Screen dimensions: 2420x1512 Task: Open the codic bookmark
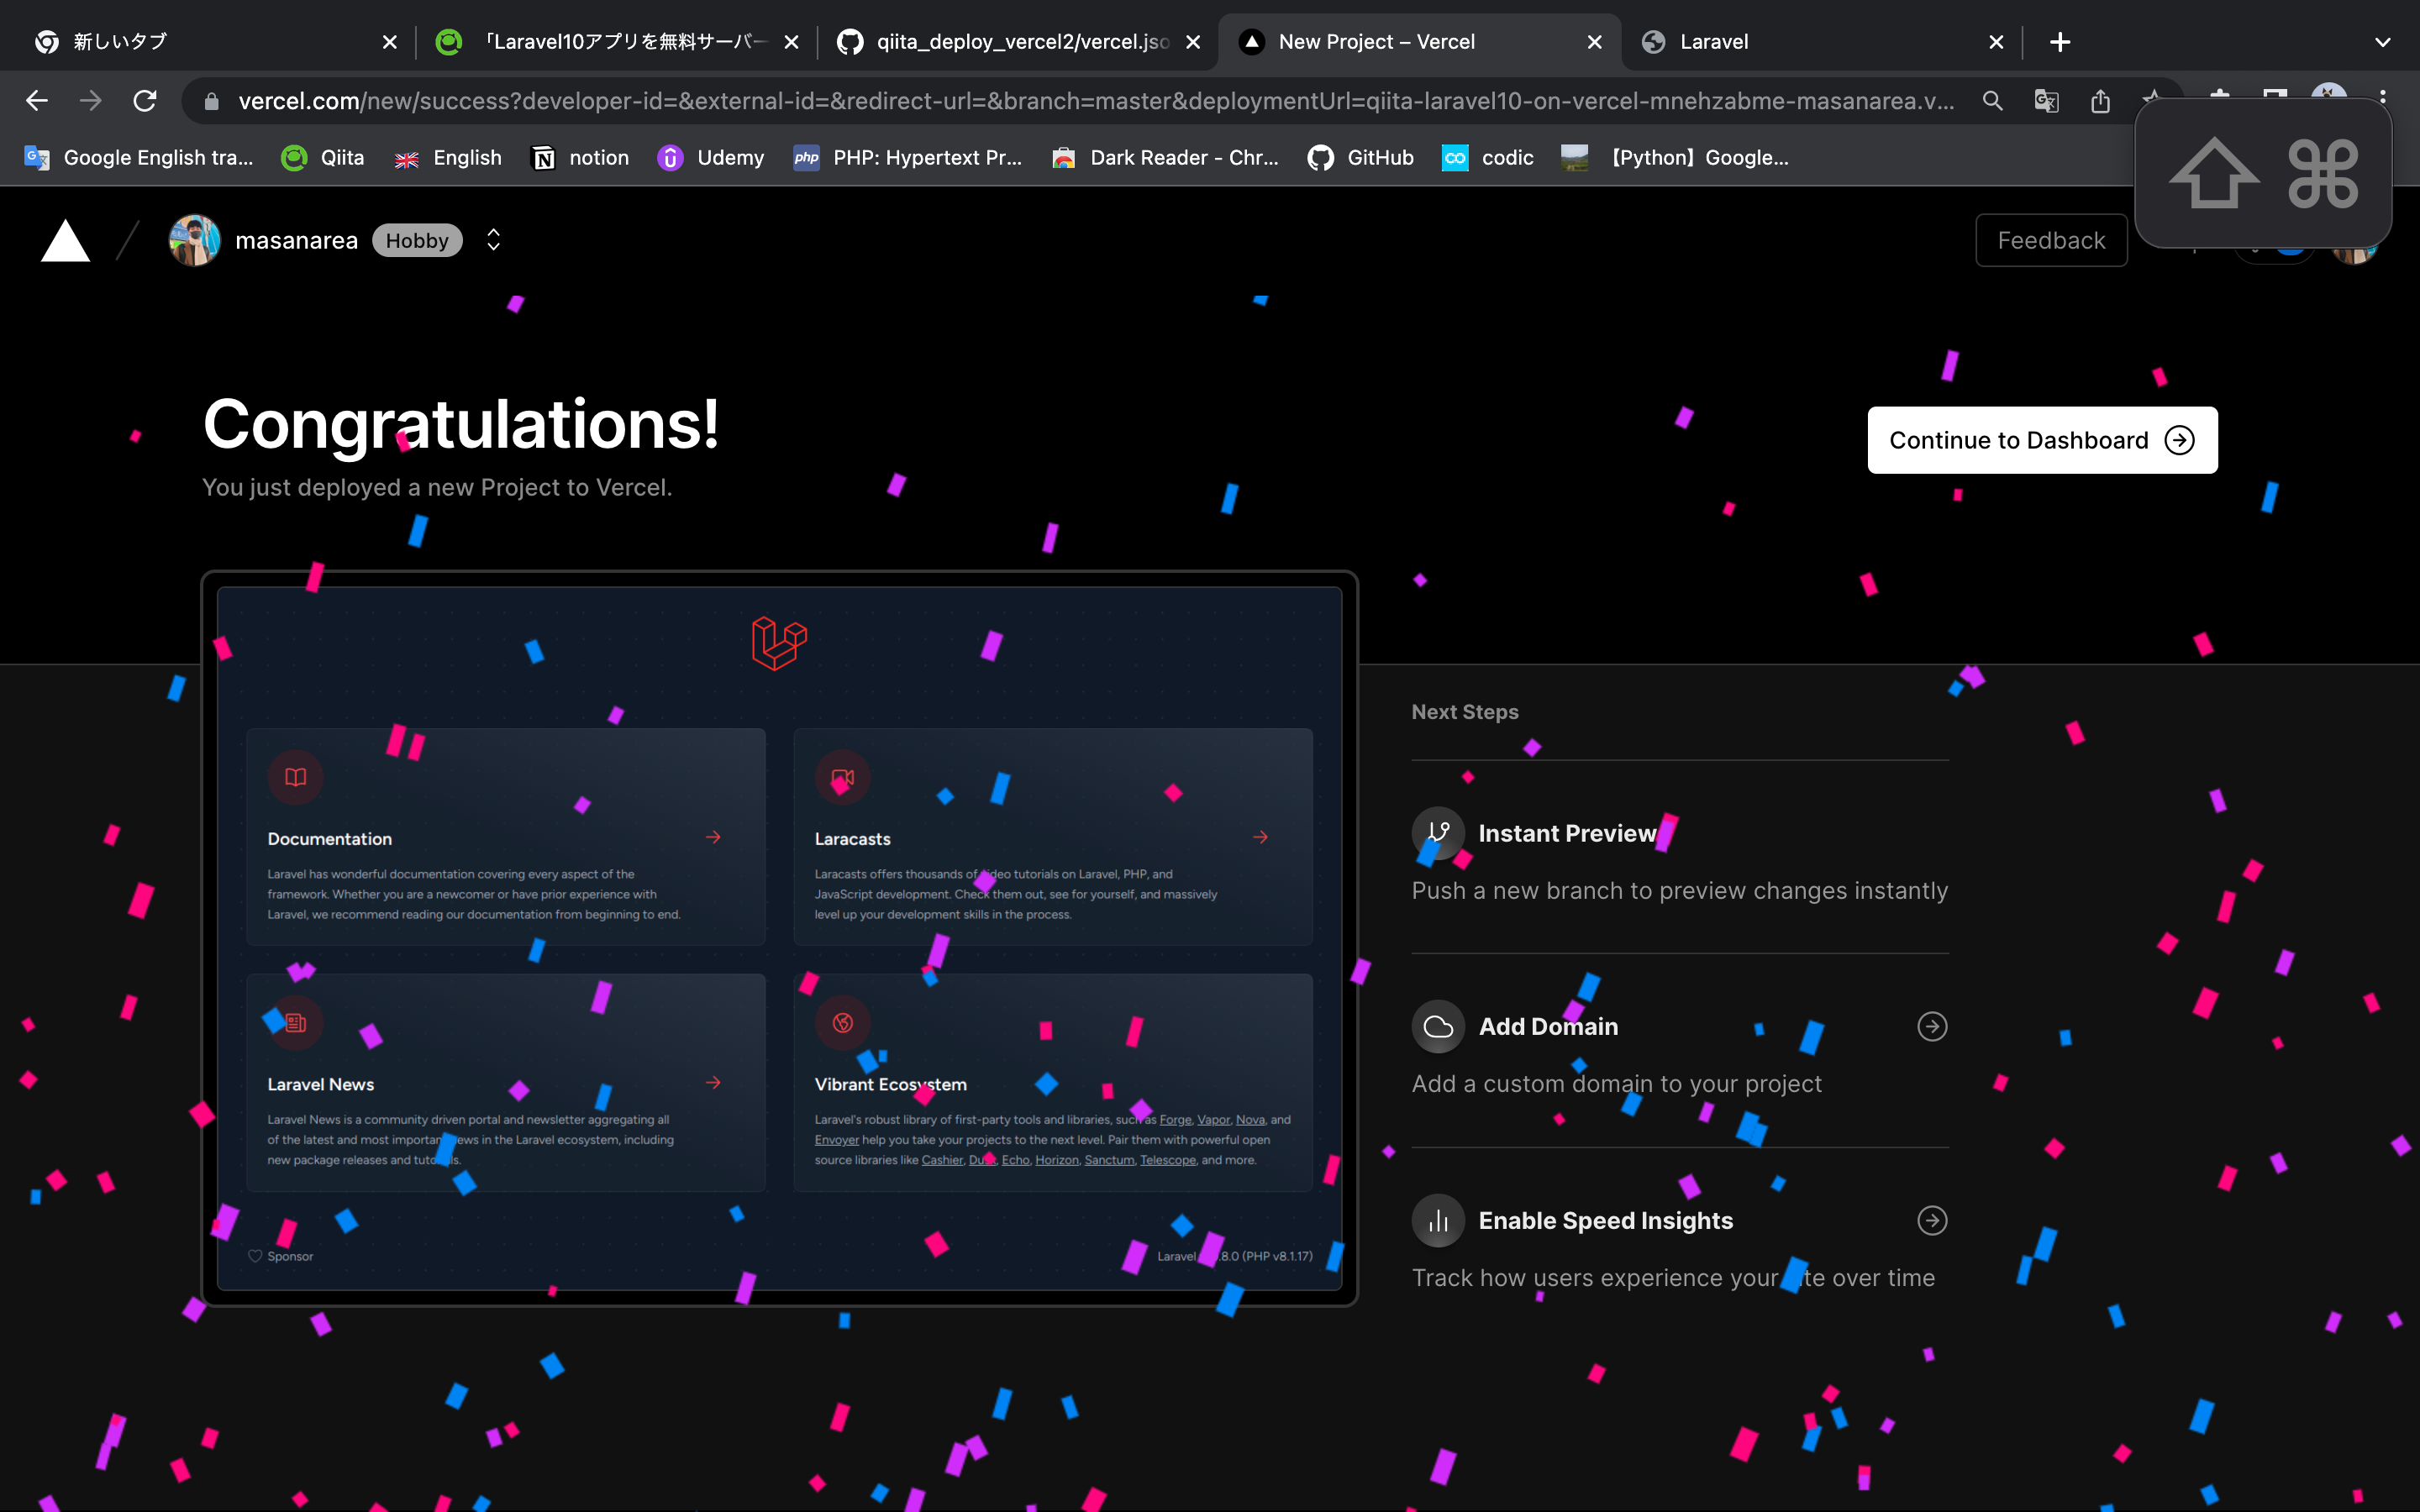(1488, 158)
